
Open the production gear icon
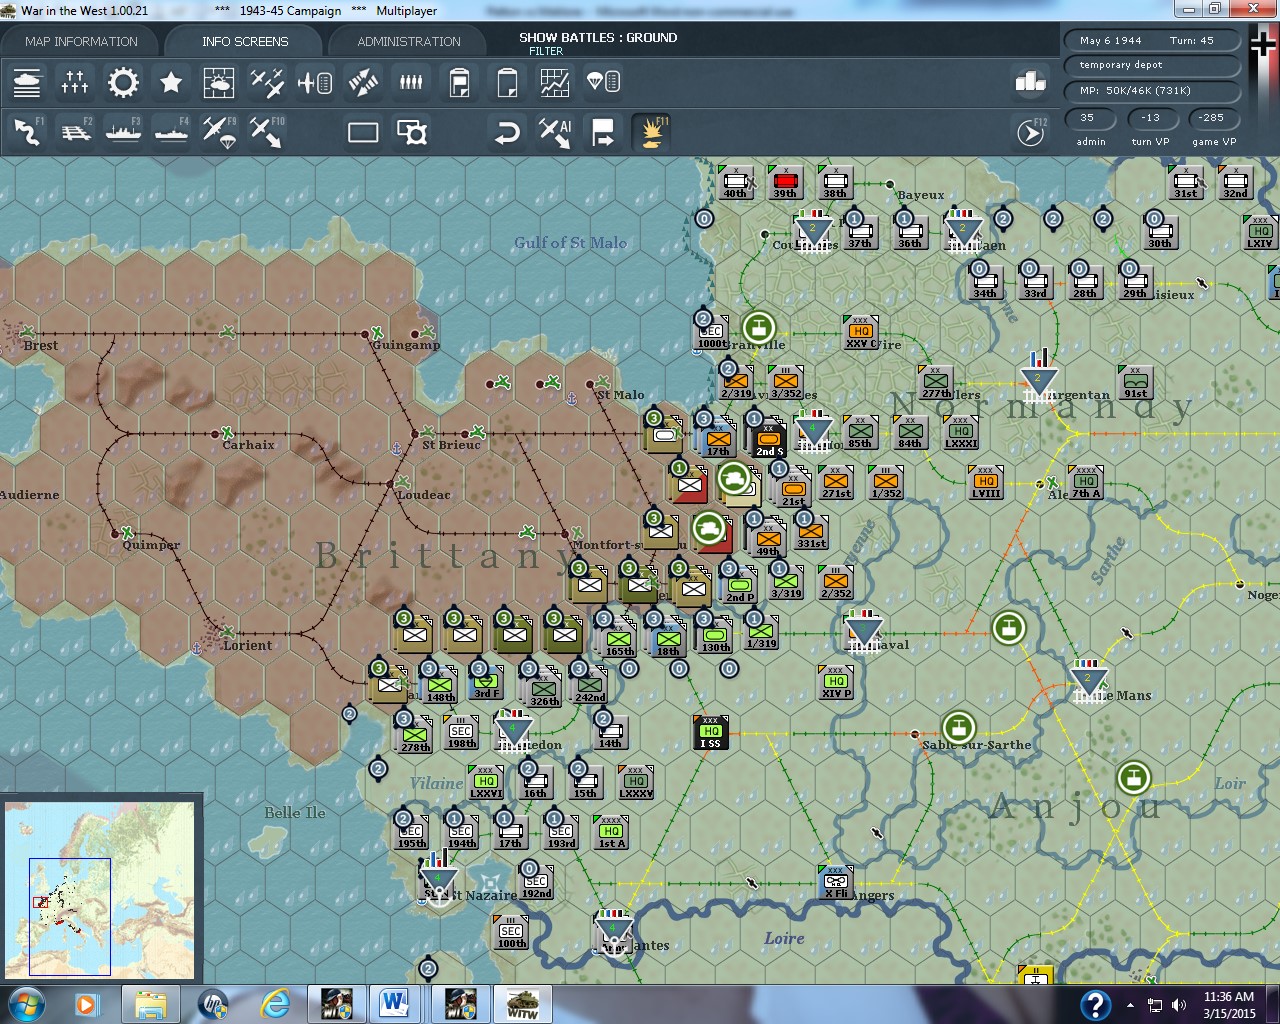click(123, 82)
